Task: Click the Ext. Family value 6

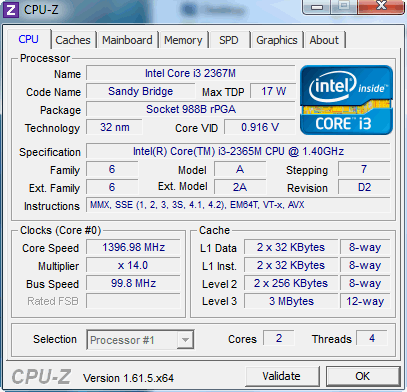Action: pyautogui.click(x=112, y=187)
